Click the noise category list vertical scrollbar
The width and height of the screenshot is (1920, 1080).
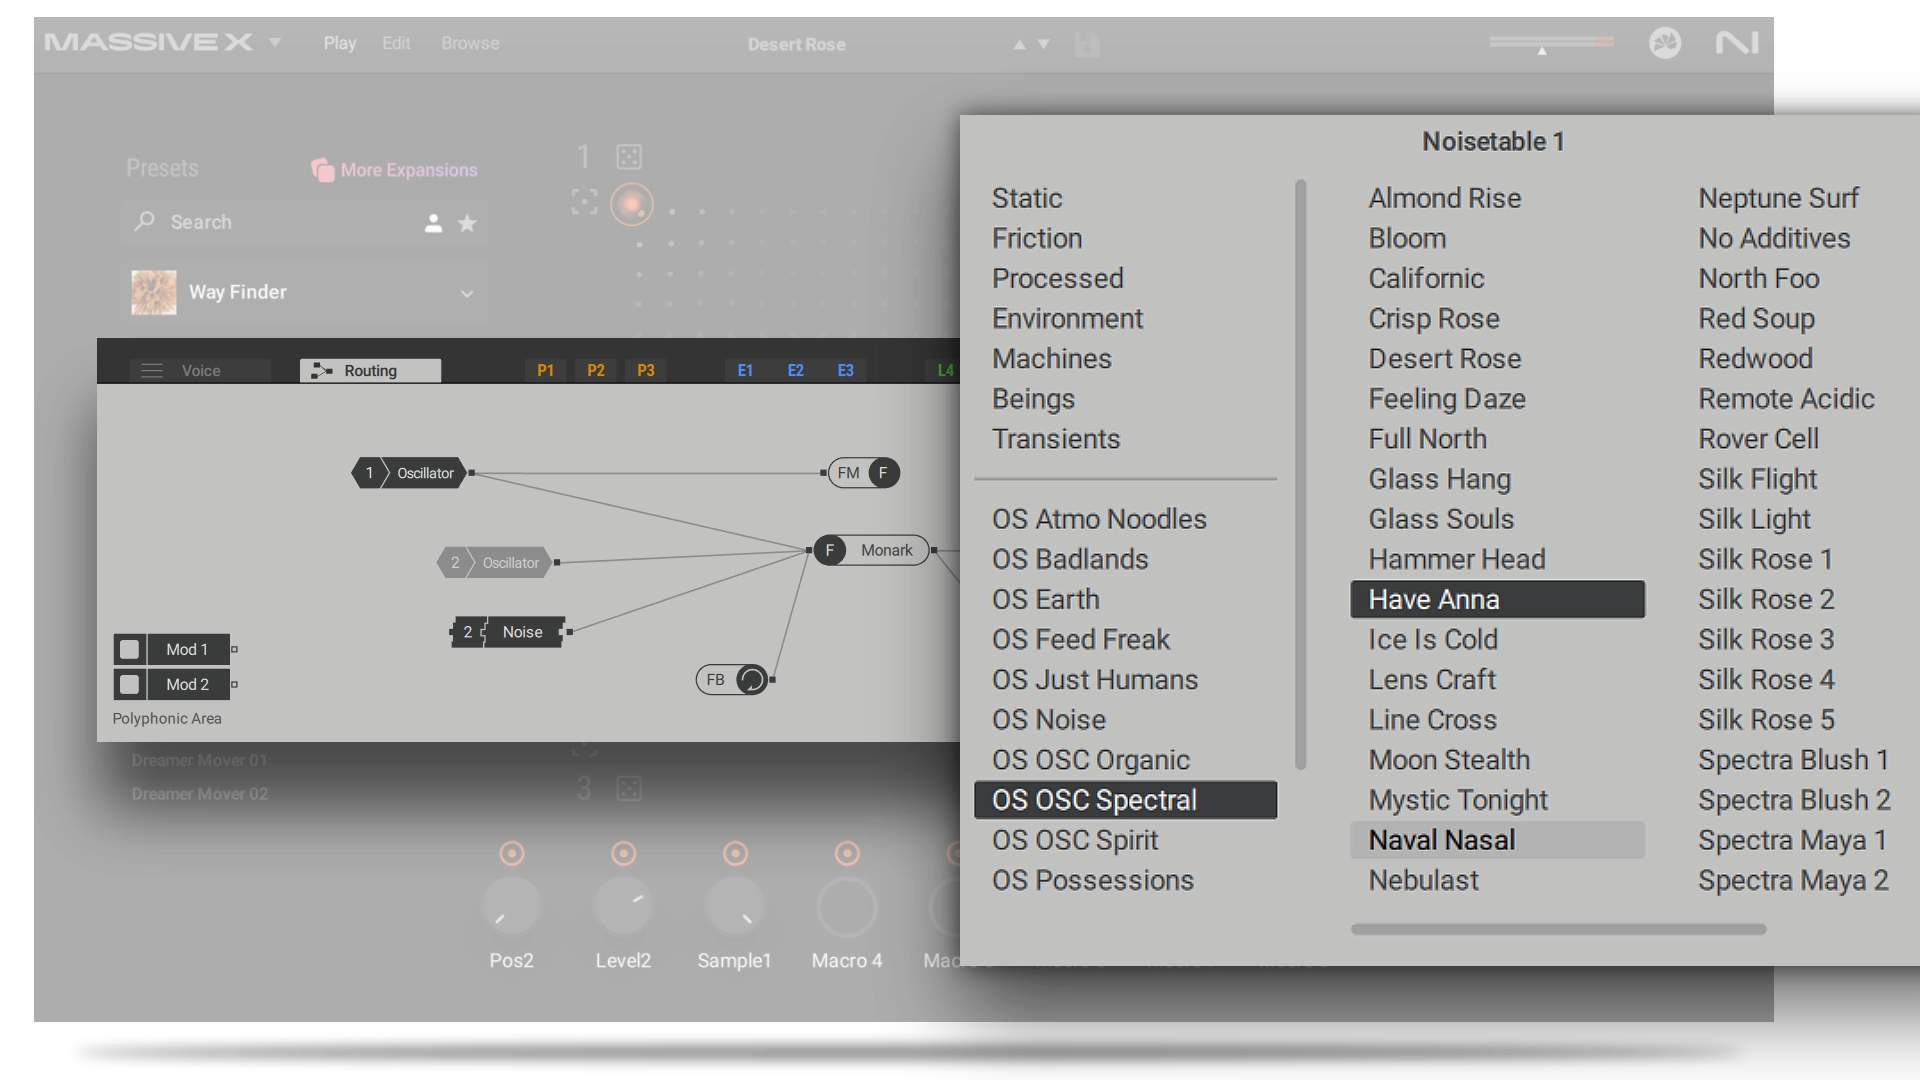pyautogui.click(x=1300, y=475)
